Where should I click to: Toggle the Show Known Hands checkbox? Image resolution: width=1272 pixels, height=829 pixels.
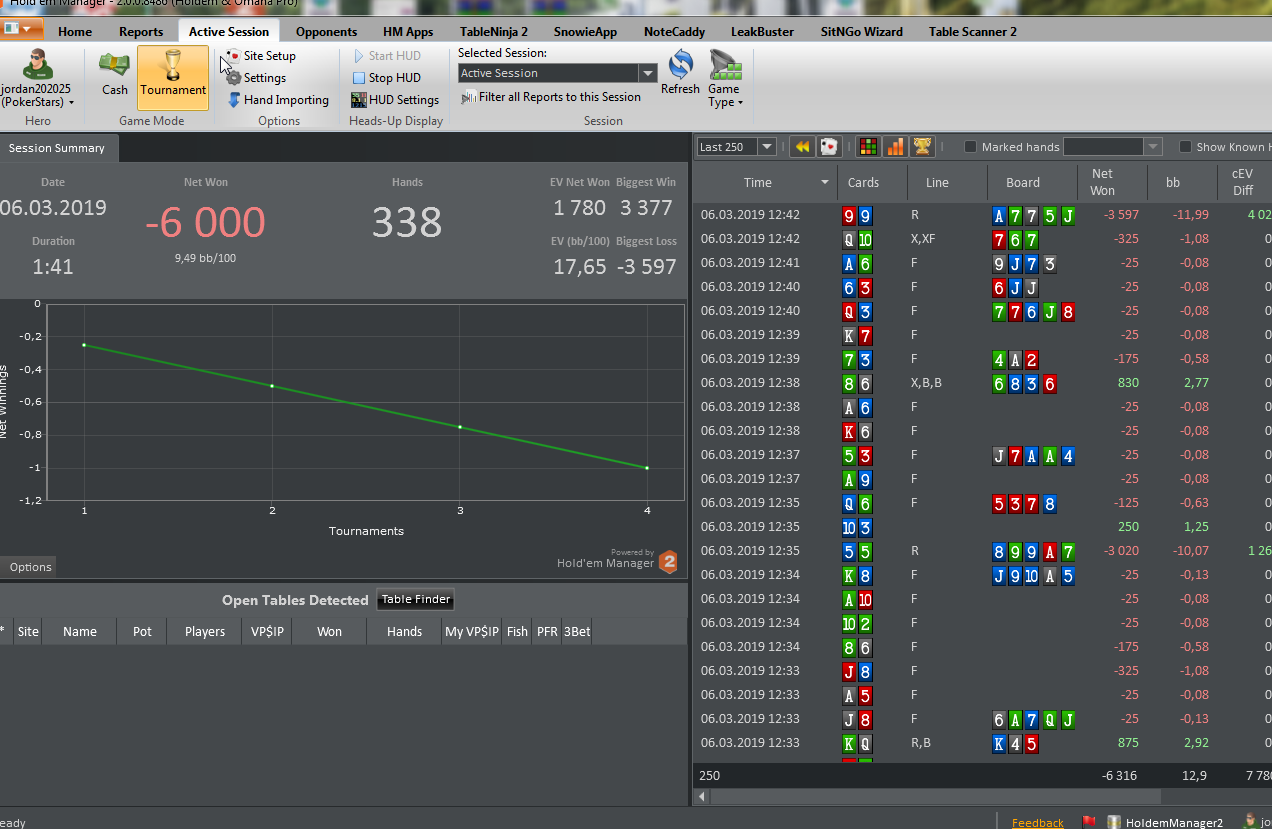click(x=1186, y=147)
